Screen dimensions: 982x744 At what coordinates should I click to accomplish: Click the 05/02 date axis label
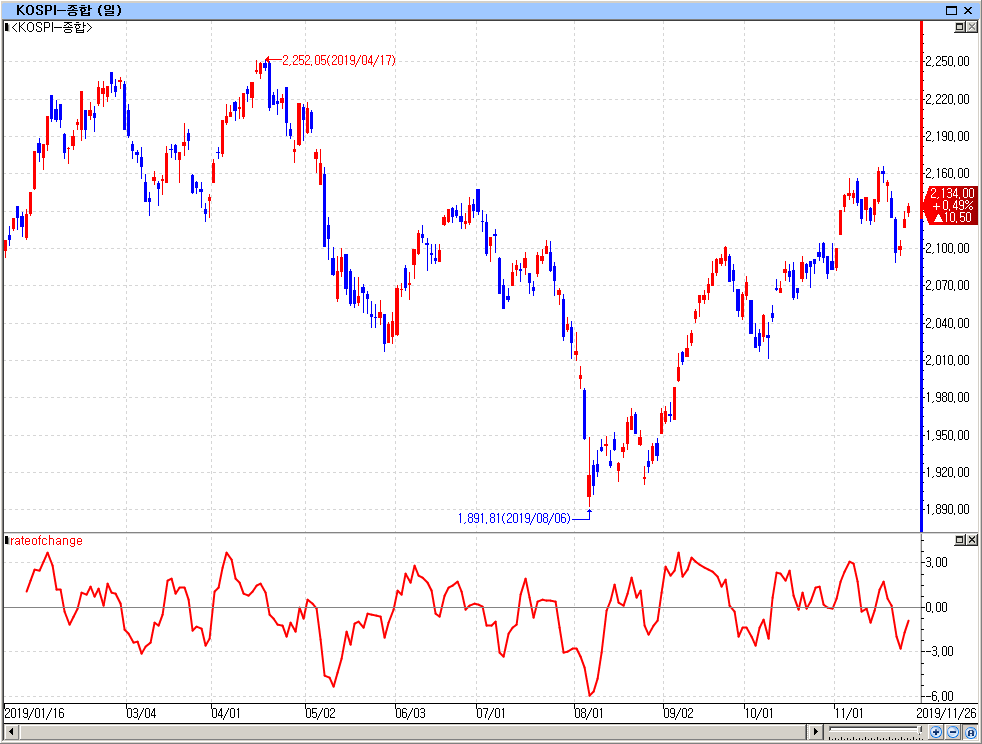click(320, 713)
